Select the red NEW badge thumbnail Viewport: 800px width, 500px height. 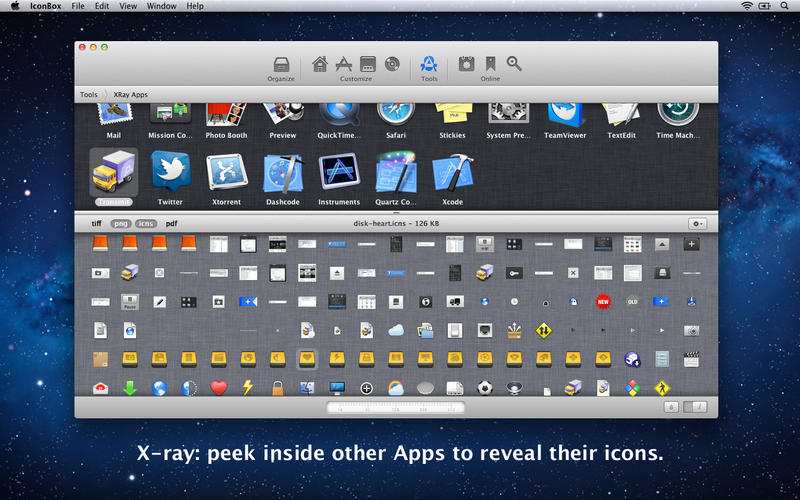(x=603, y=302)
